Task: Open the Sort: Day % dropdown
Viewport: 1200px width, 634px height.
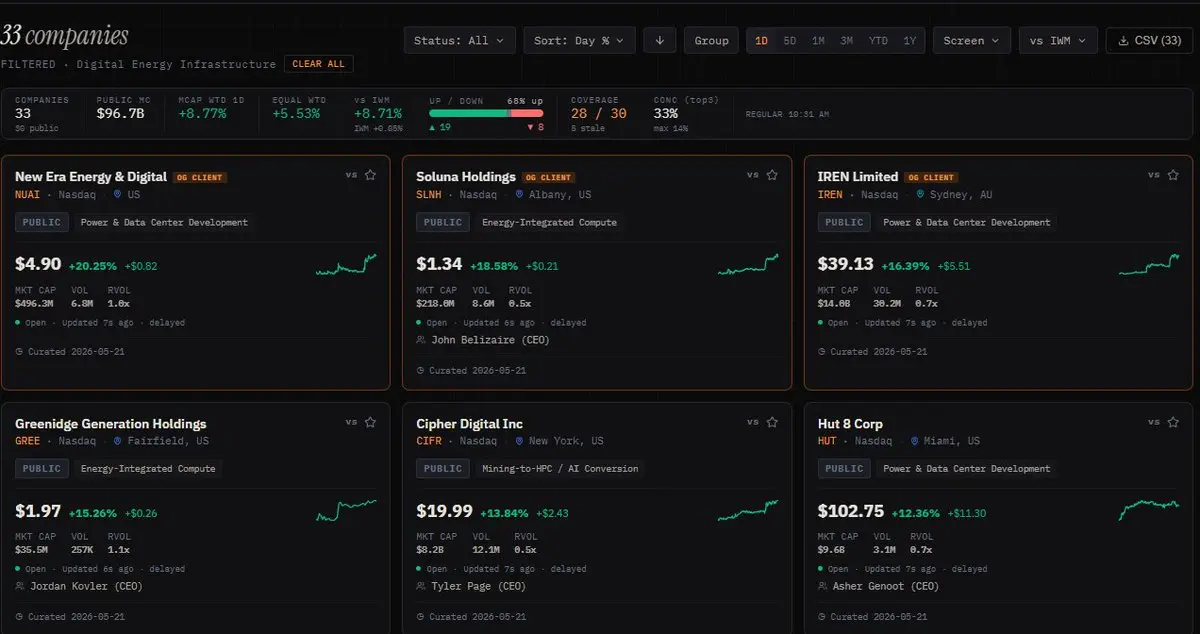Action: pos(579,40)
